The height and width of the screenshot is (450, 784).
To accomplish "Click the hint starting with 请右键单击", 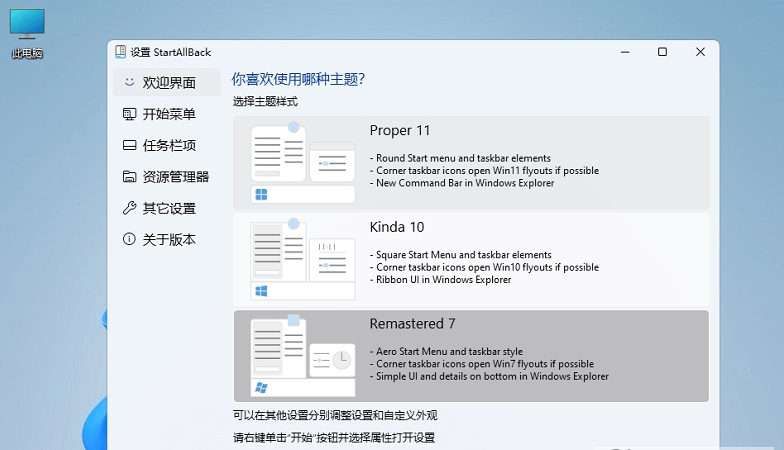I will [x=334, y=438].
